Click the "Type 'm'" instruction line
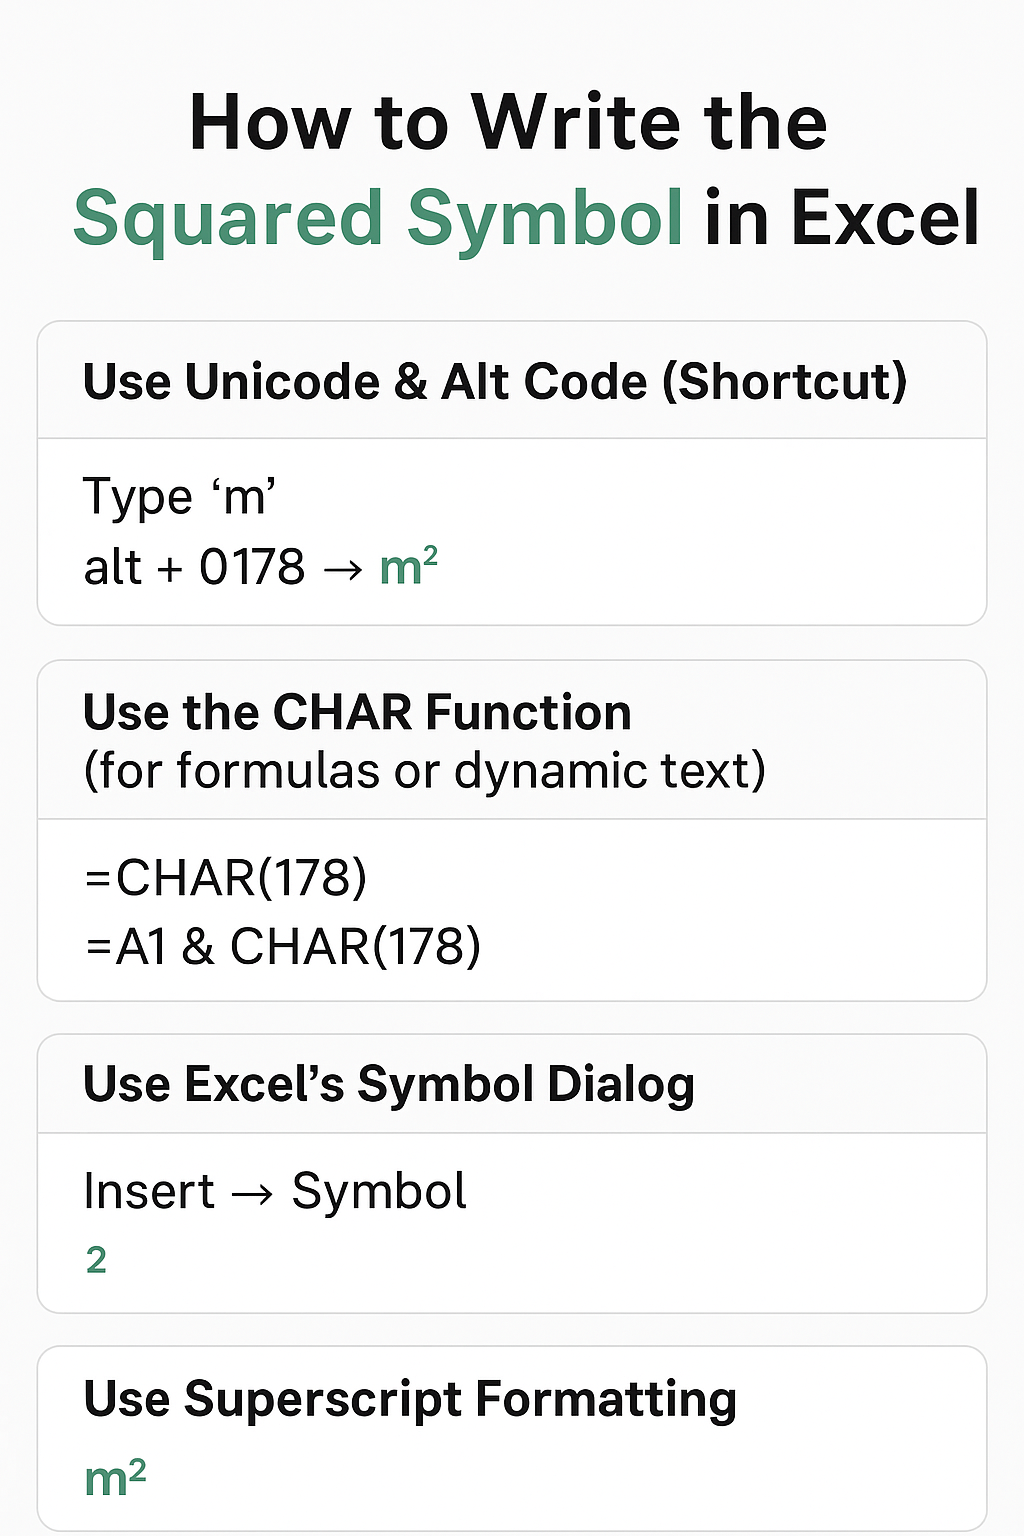 180,496
